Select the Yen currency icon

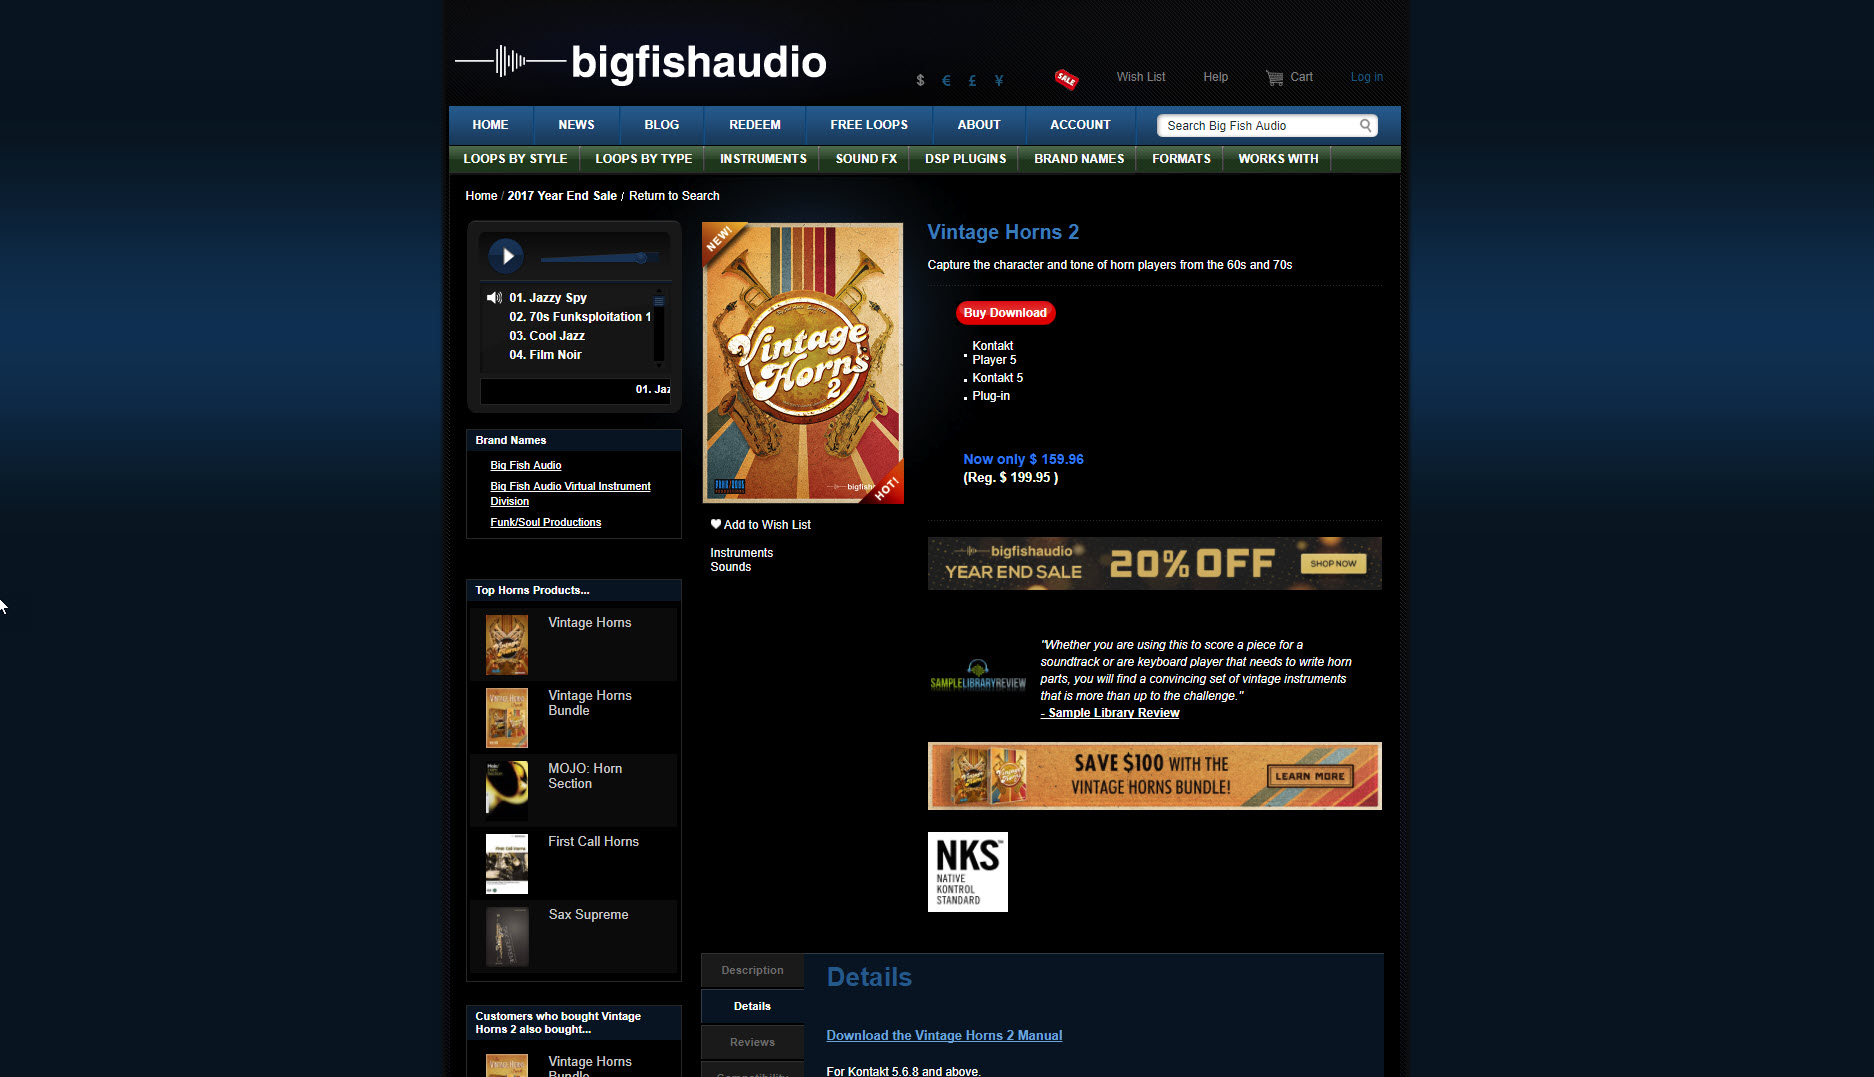[998, 80]
